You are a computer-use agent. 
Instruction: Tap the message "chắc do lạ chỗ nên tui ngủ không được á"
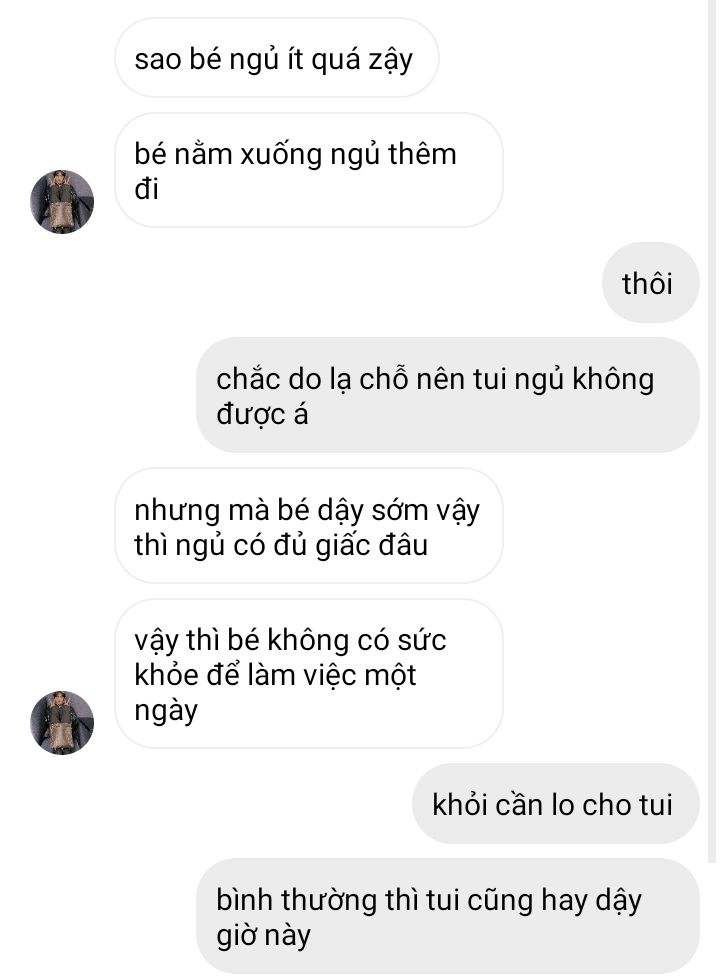[448, 396]
